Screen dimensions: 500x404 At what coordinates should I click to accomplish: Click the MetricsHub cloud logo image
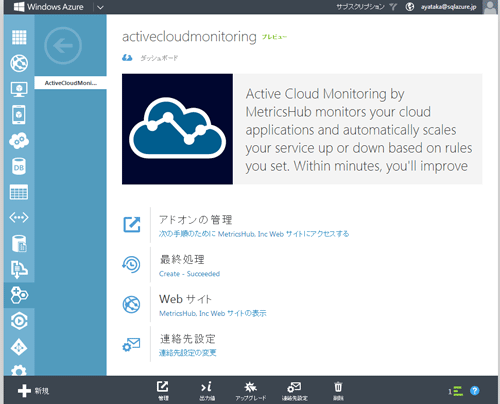tap(177, 129)
